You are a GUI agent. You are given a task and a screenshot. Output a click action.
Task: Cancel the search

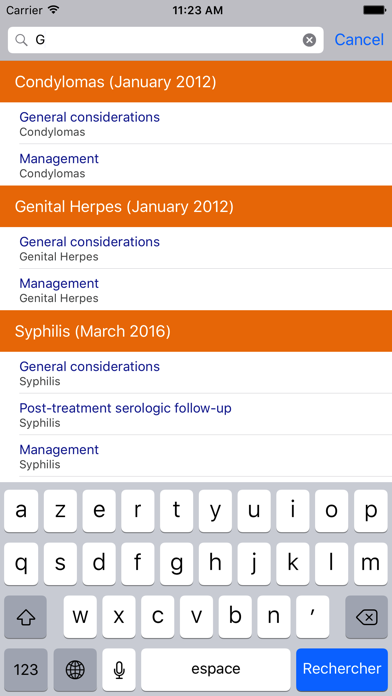[359, 40]
